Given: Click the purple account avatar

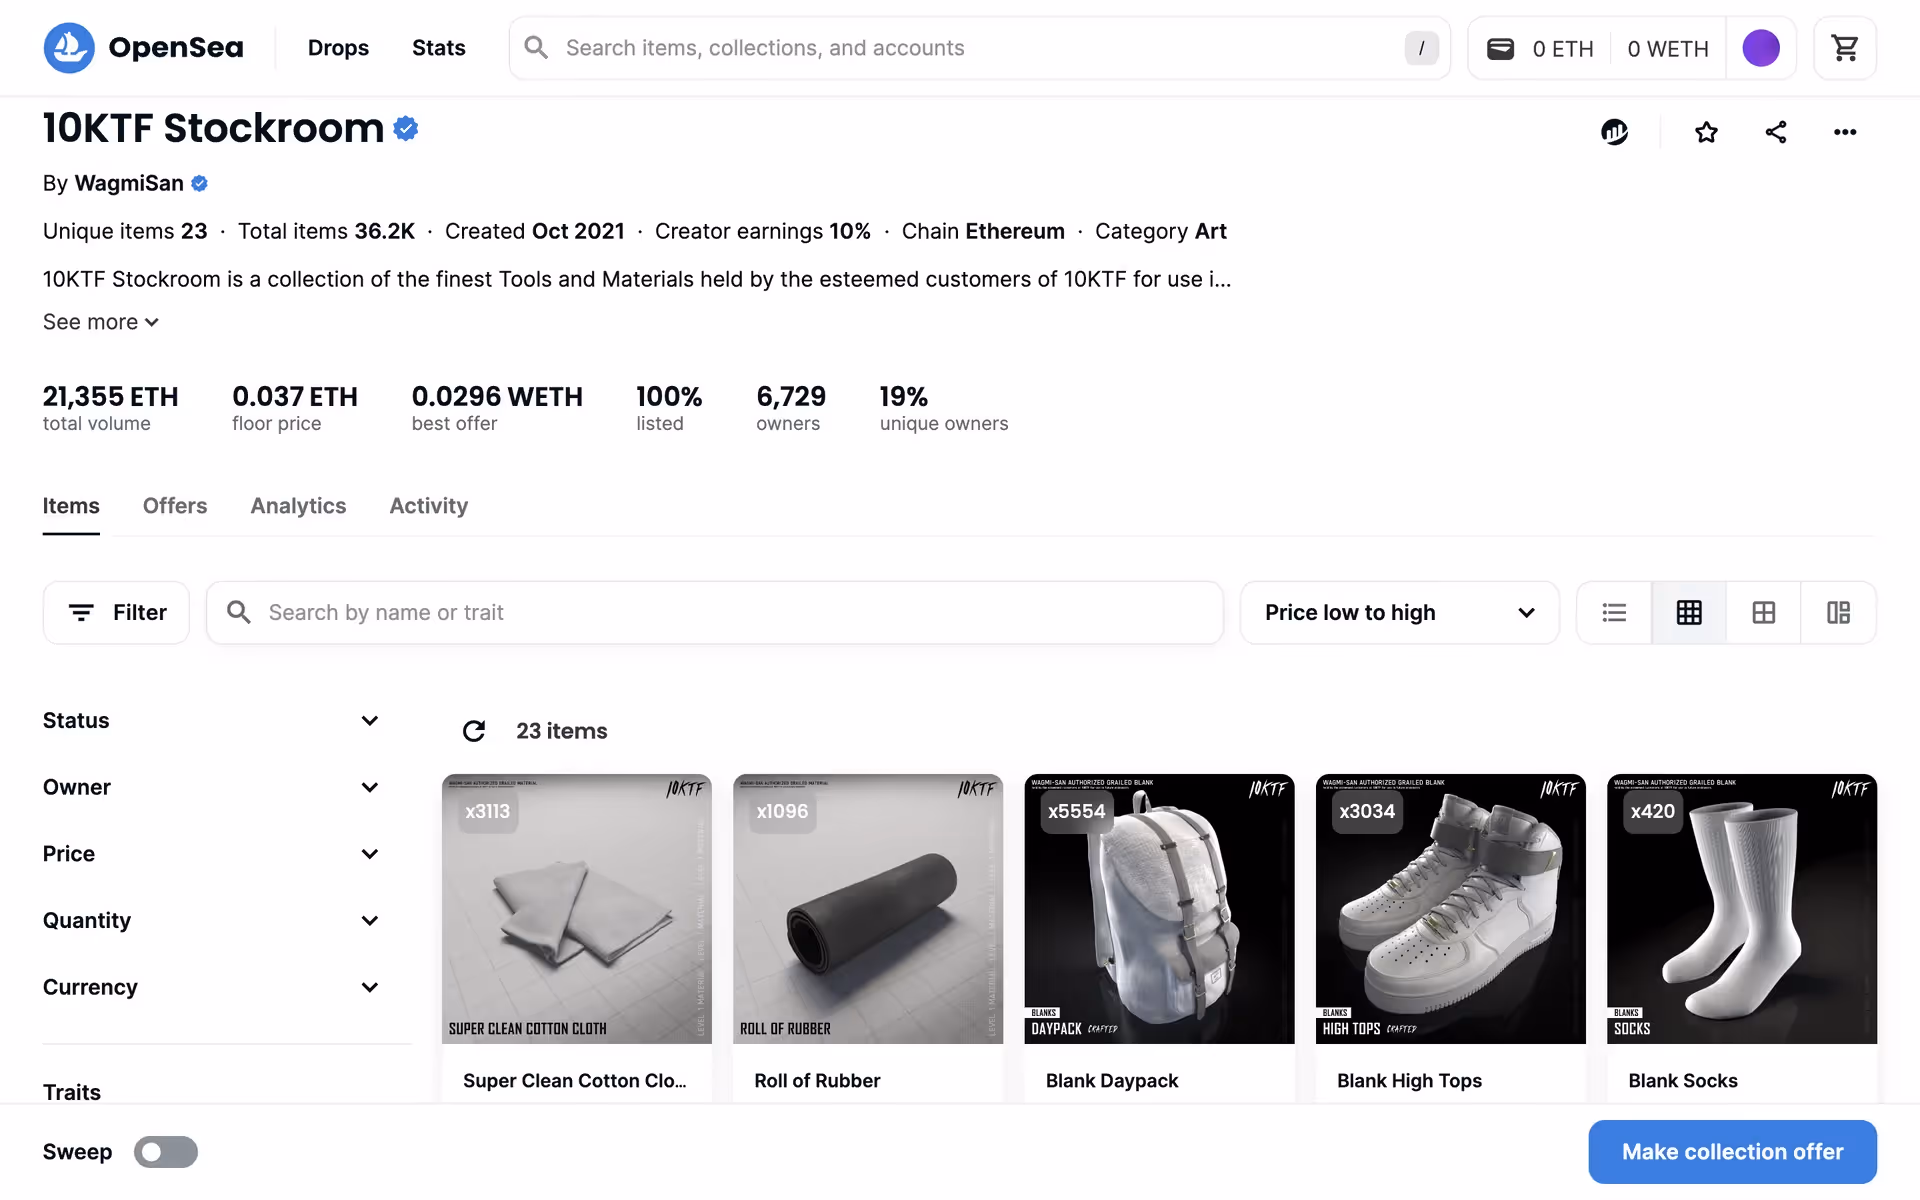Looking at the screenshot, I should pyautogui.click(x=1760, y=48).
